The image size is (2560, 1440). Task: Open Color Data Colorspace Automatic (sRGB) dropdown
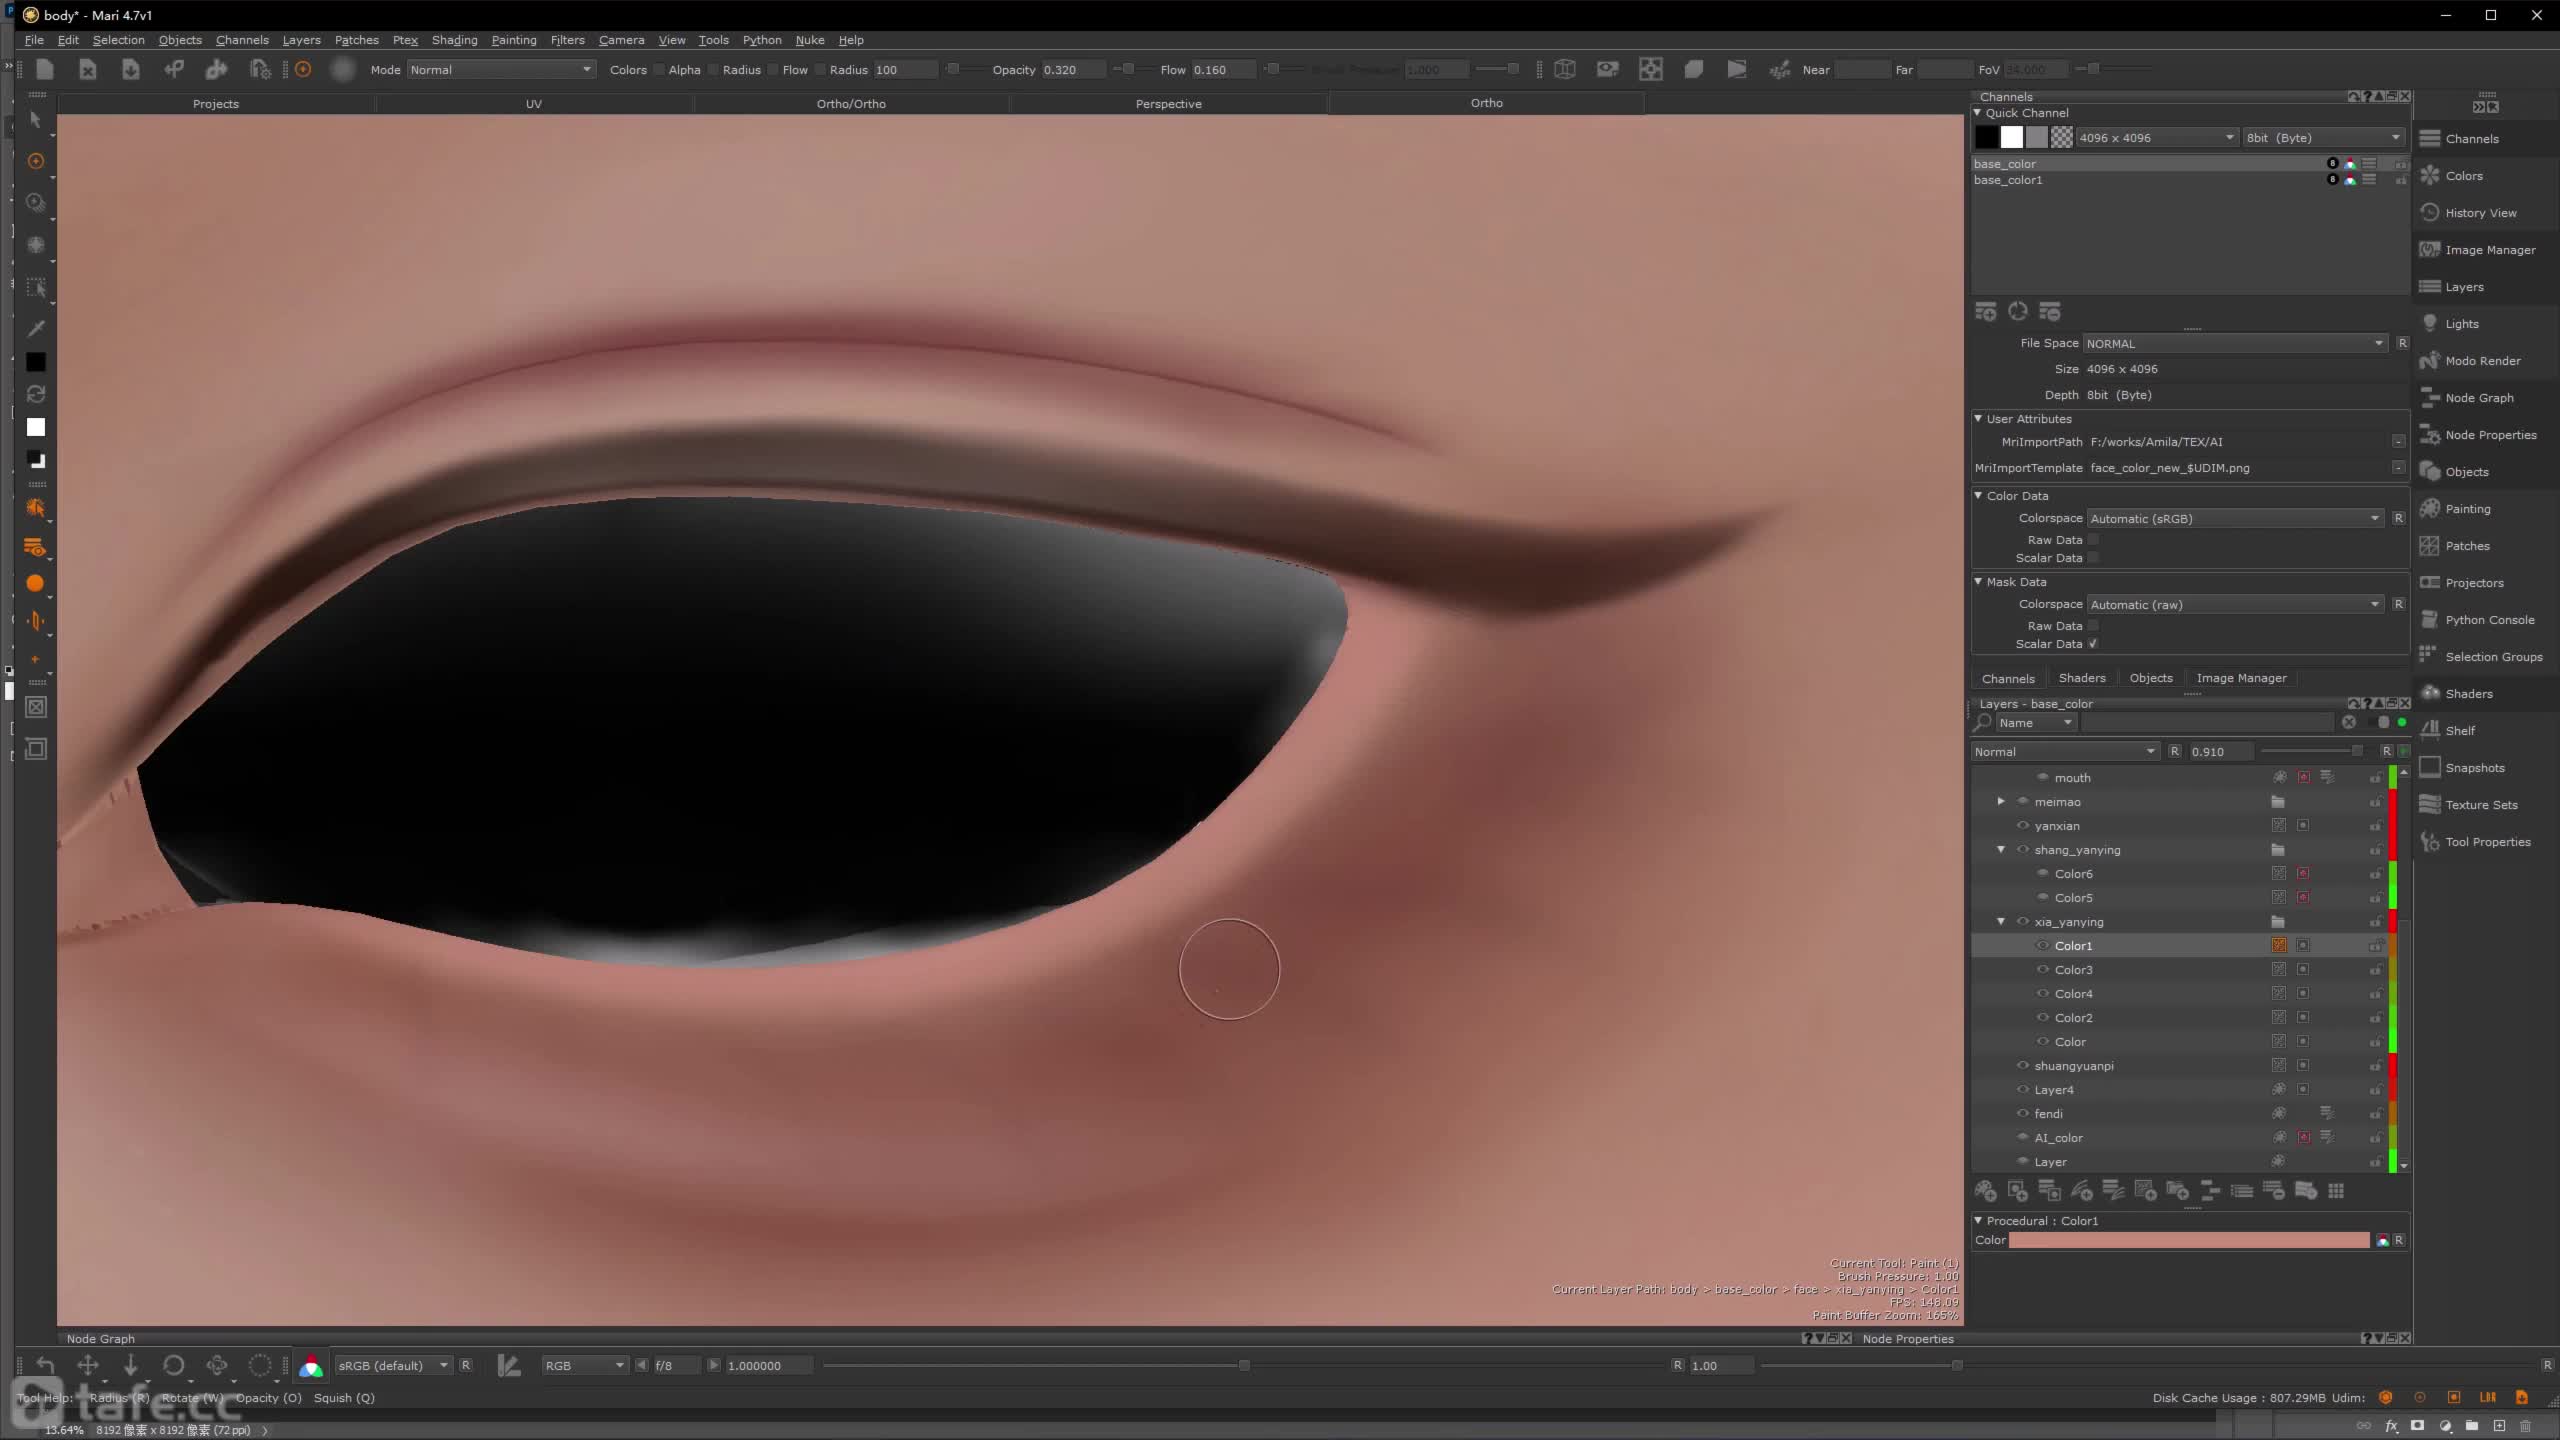pyautogui.click(x=2236, y=518)
